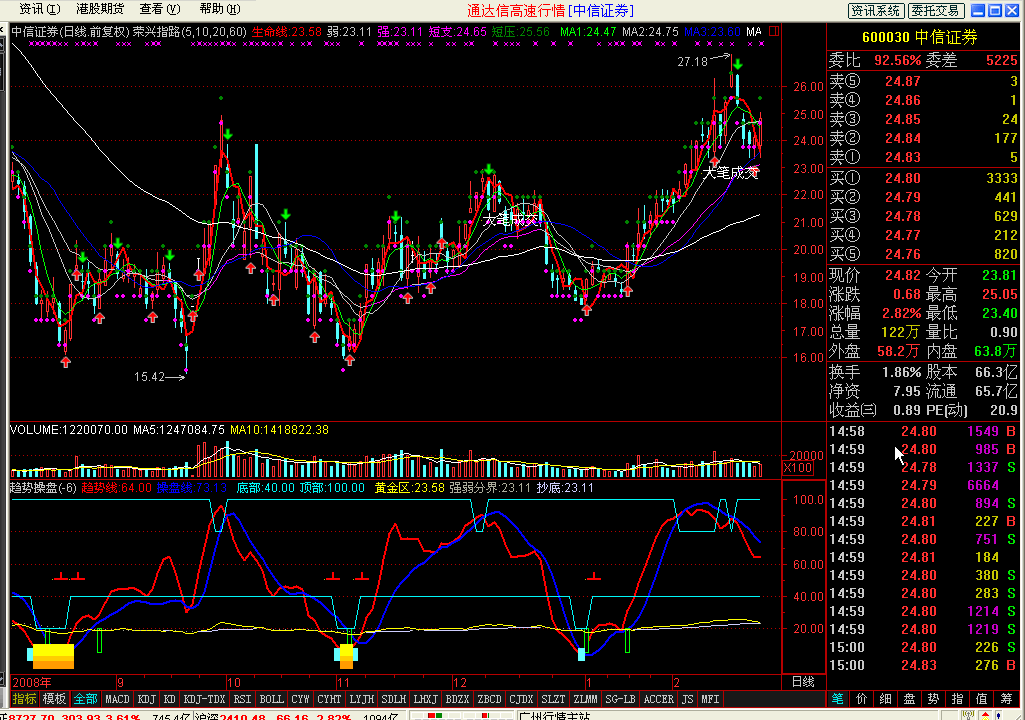The width and height of the screenshot is (1025, 720).
Task: Select the 盘 tab in quote panel
Action: [909, 699]
